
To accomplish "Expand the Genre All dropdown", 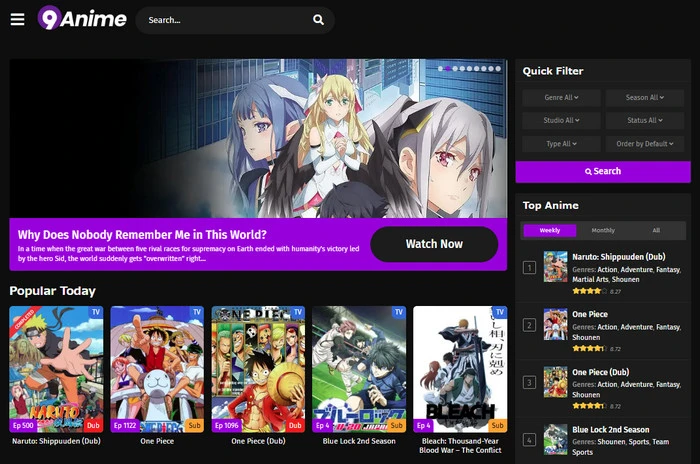I will tap(561, 98).
